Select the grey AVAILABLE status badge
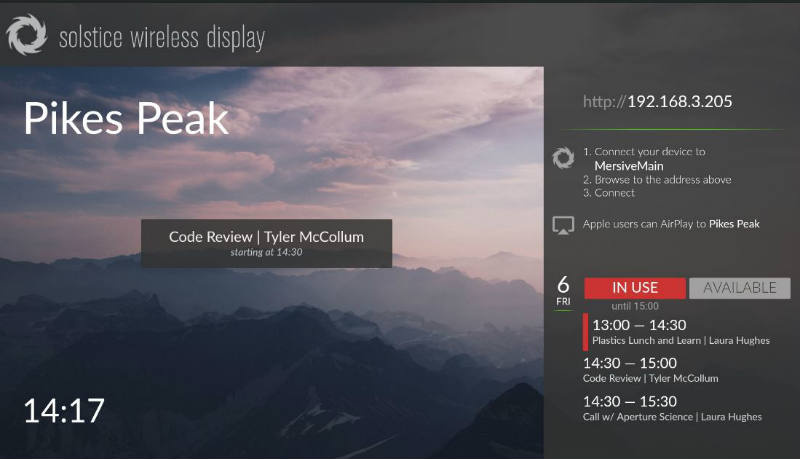Viewport: 800px width, 459px height. (740, 288)
